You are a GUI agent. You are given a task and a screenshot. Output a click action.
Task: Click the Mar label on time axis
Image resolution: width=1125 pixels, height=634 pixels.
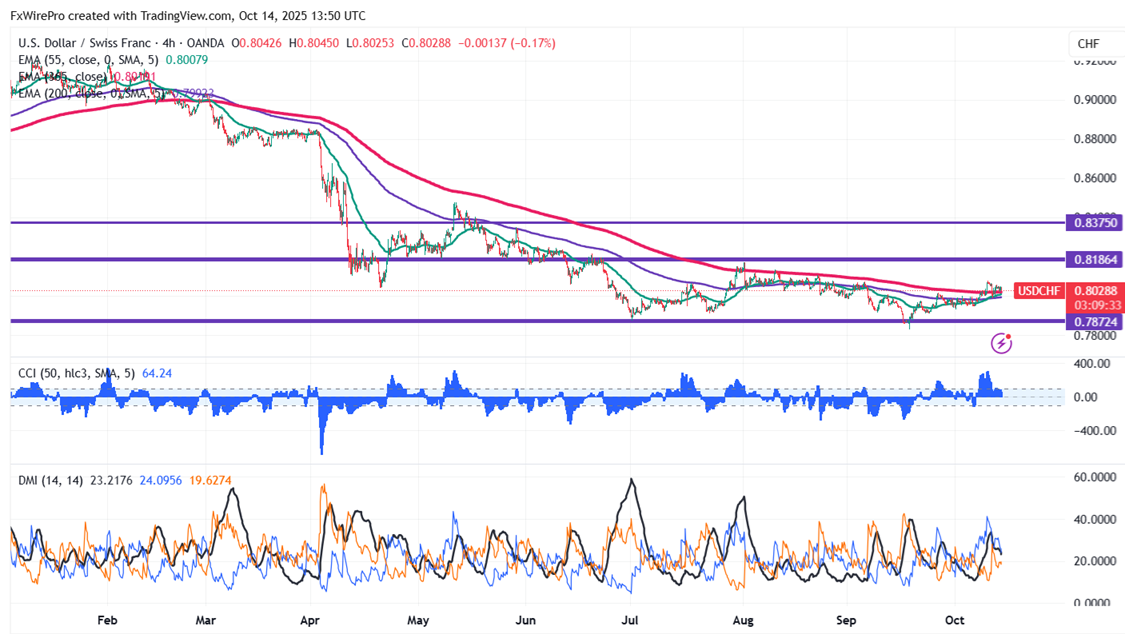click(x=205, y=620)
